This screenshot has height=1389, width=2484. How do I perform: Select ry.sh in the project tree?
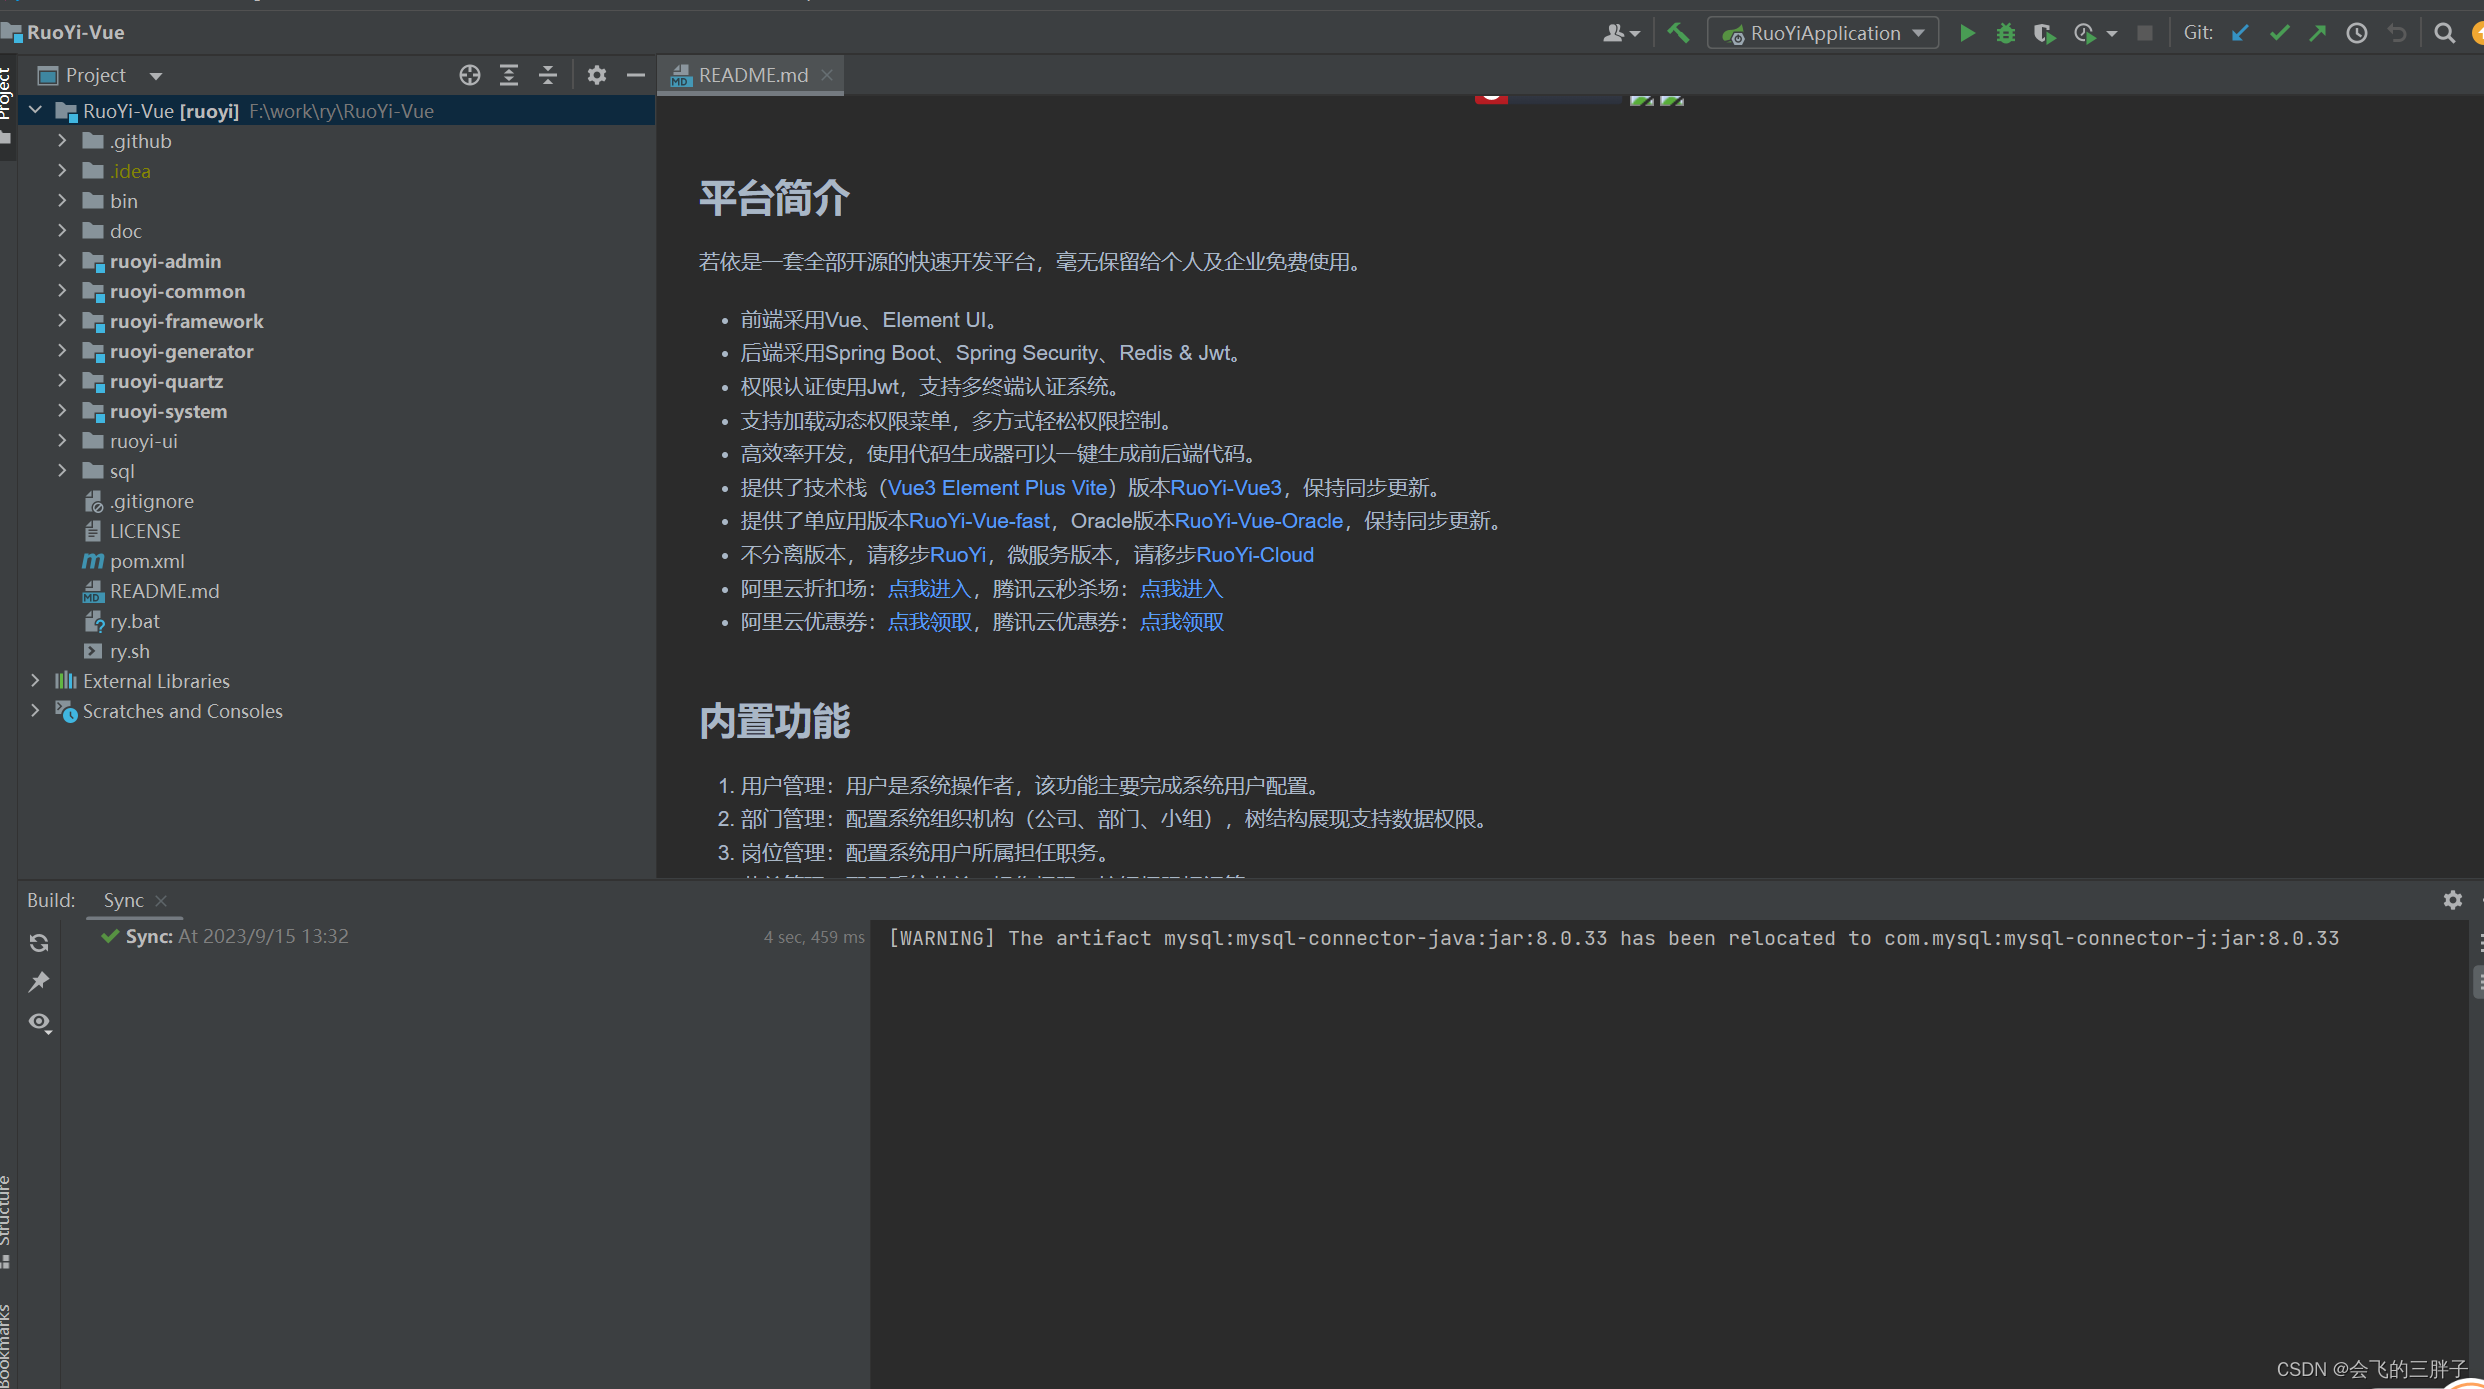[x=129, y=651]
